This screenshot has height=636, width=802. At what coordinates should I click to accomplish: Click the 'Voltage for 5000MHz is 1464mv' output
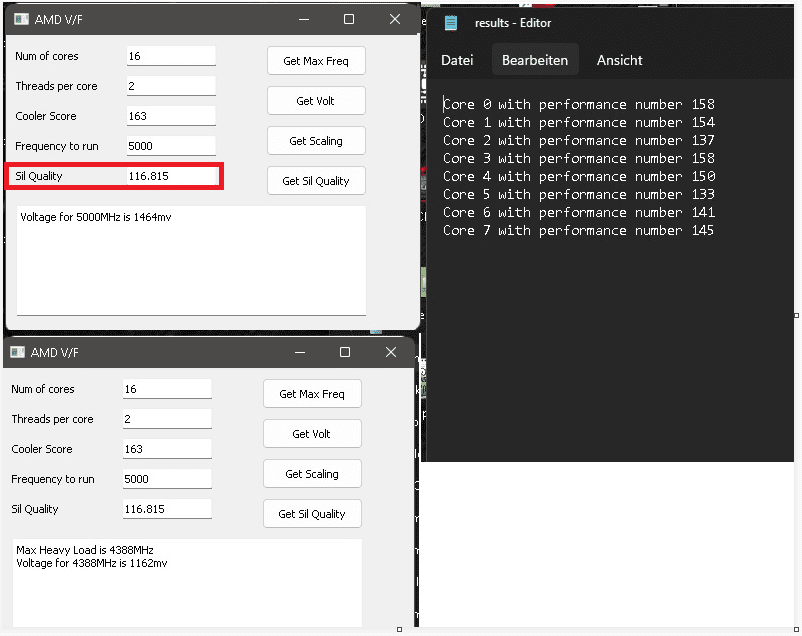tap(96, 217)
